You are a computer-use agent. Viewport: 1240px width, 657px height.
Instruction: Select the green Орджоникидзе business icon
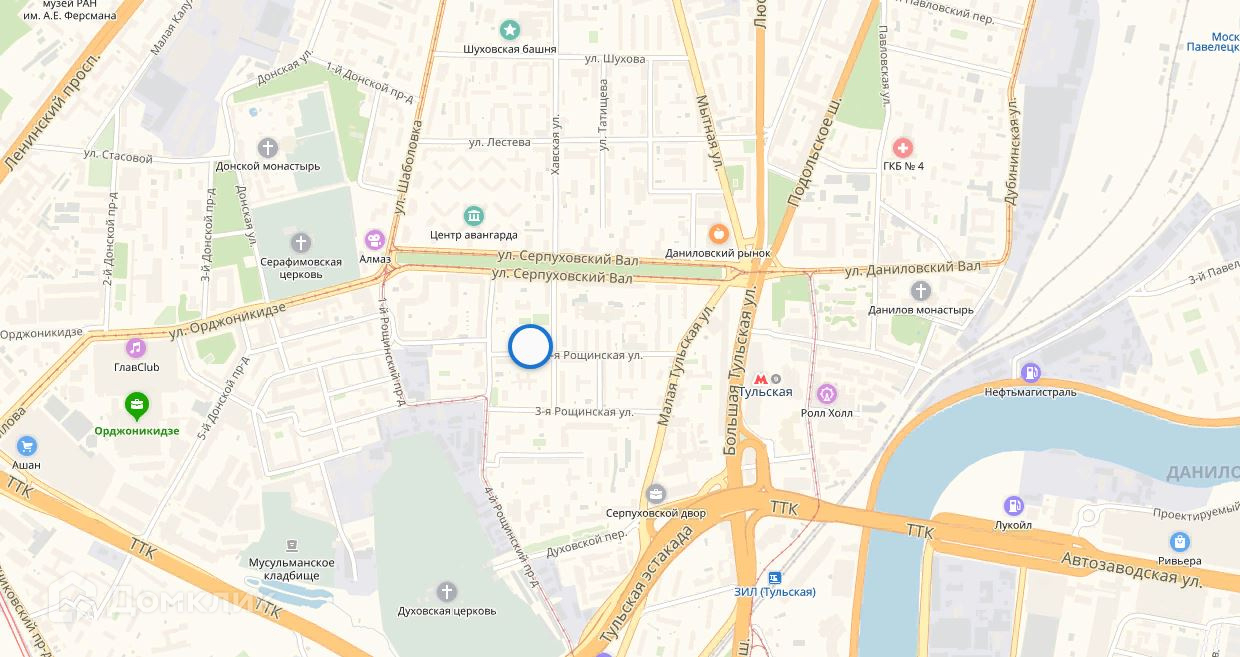137,406
